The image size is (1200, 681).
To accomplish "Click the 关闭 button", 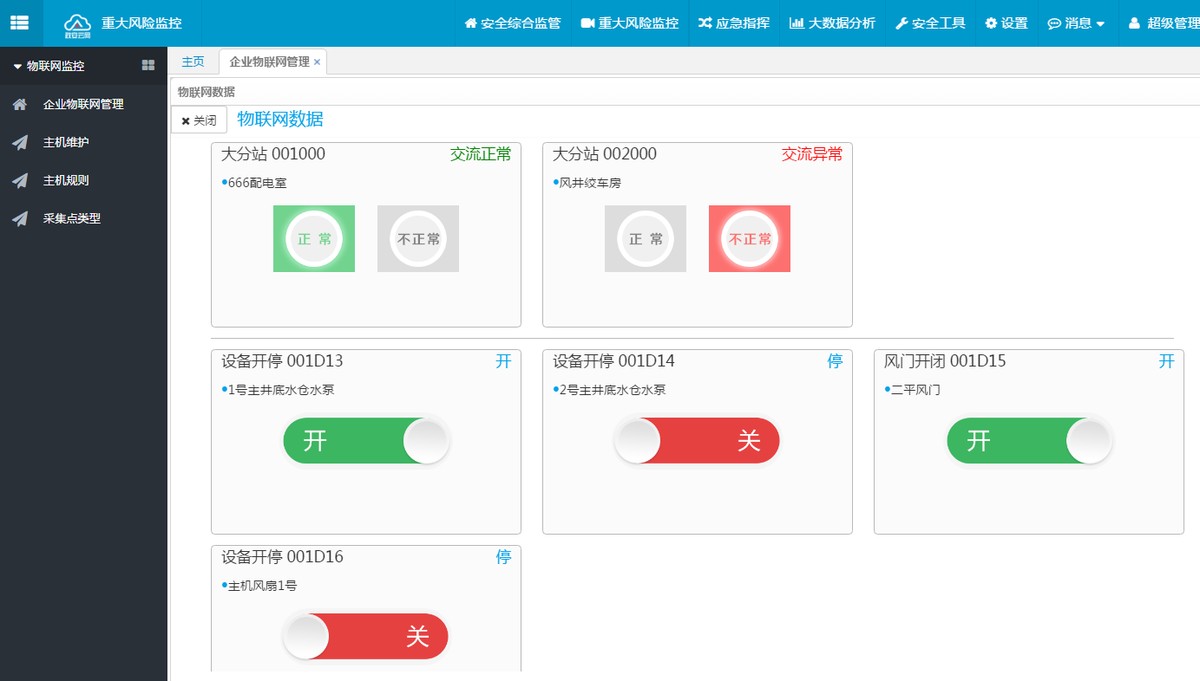I will pyautogui.click(x=199, y=120).
